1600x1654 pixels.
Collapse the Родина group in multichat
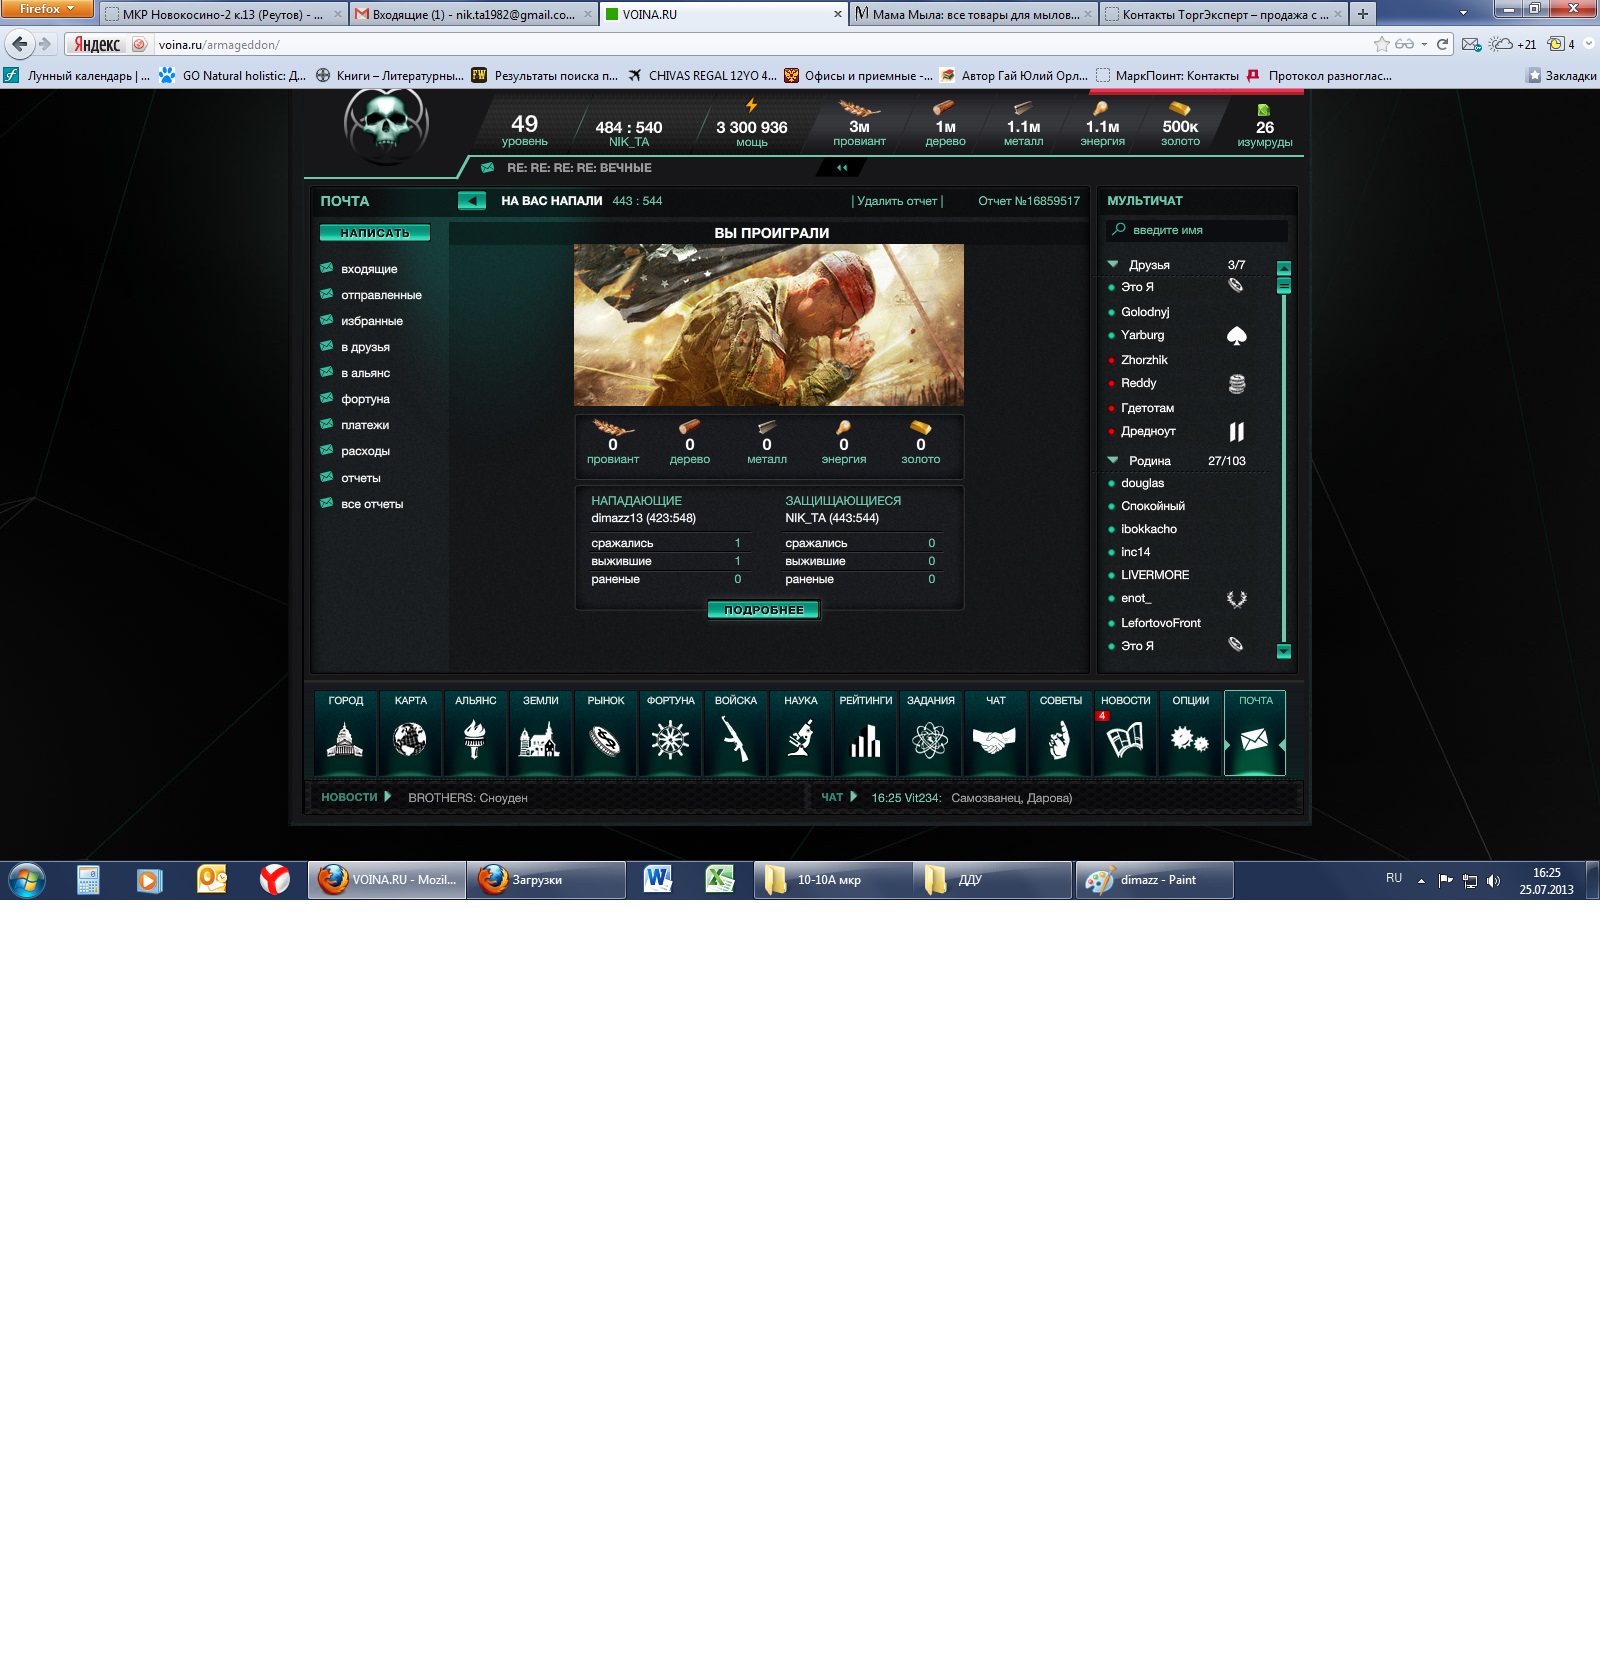coord(1113,461)
